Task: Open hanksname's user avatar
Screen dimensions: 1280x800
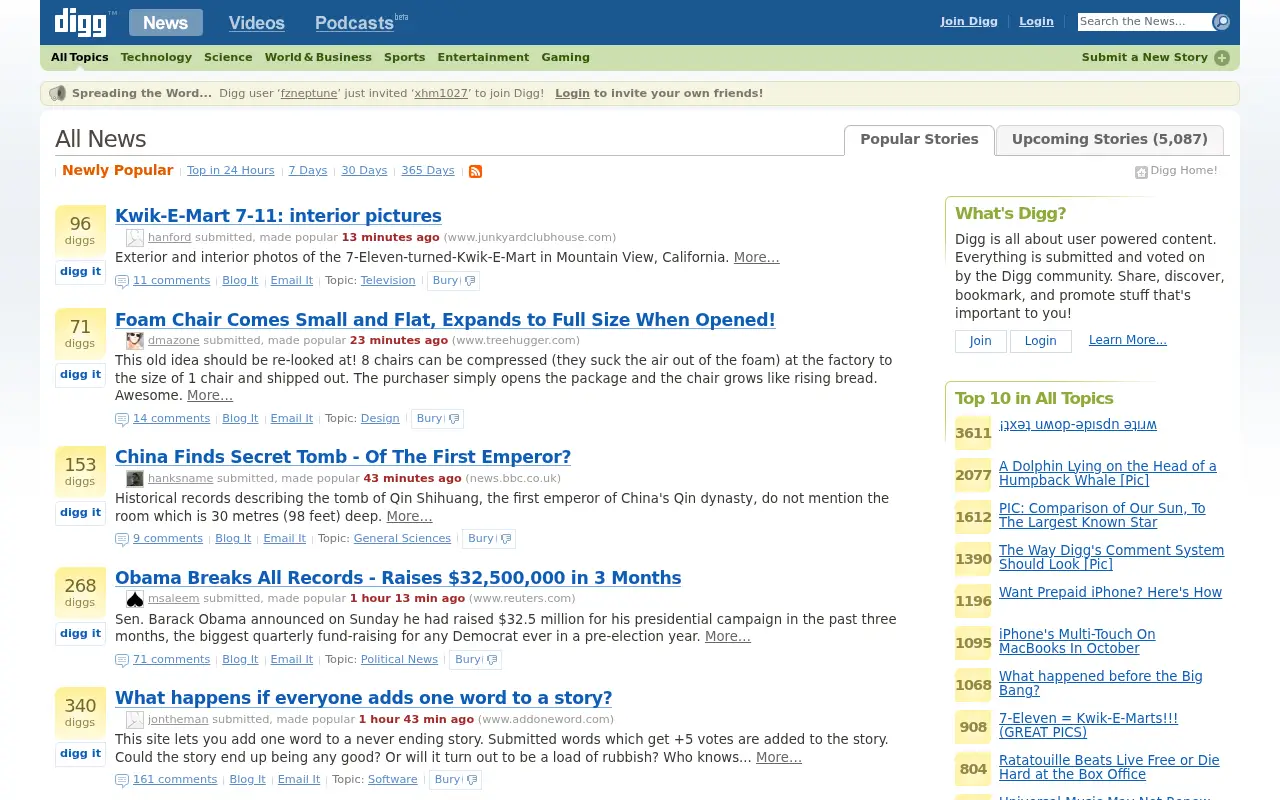Action: coord(134,479)
